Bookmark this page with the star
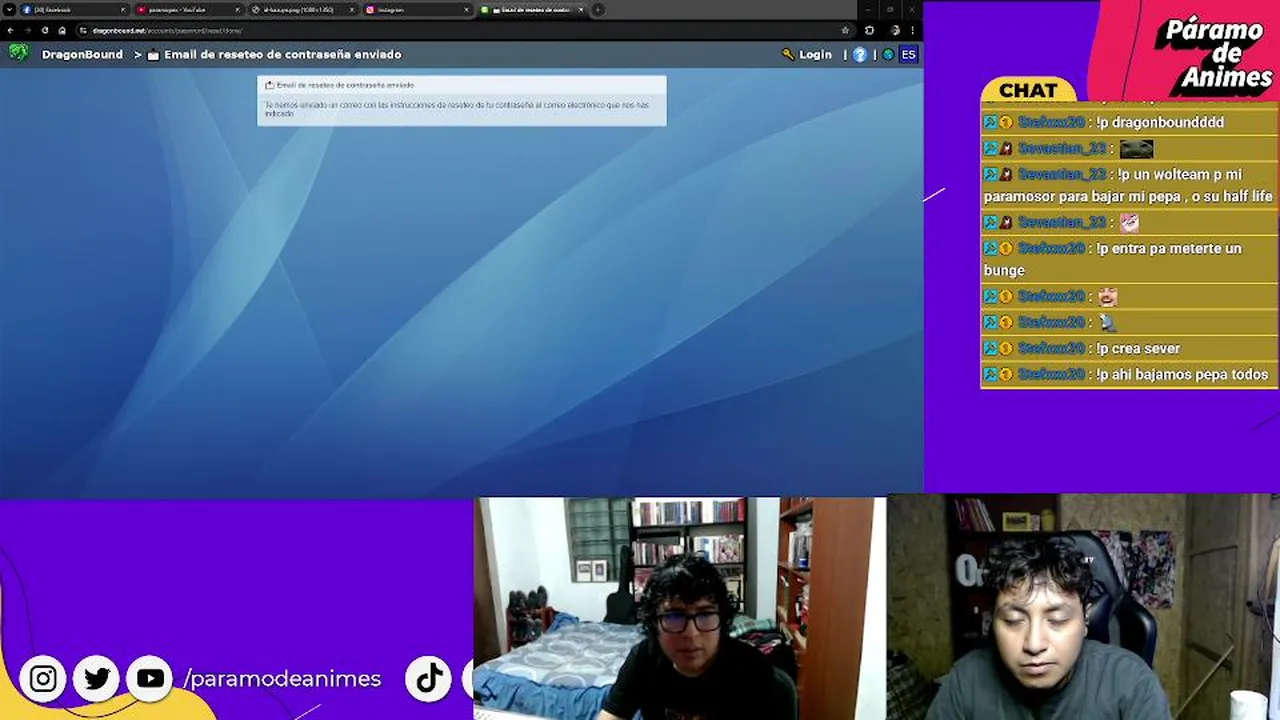1280x720 pixels. tap(845, 30)
